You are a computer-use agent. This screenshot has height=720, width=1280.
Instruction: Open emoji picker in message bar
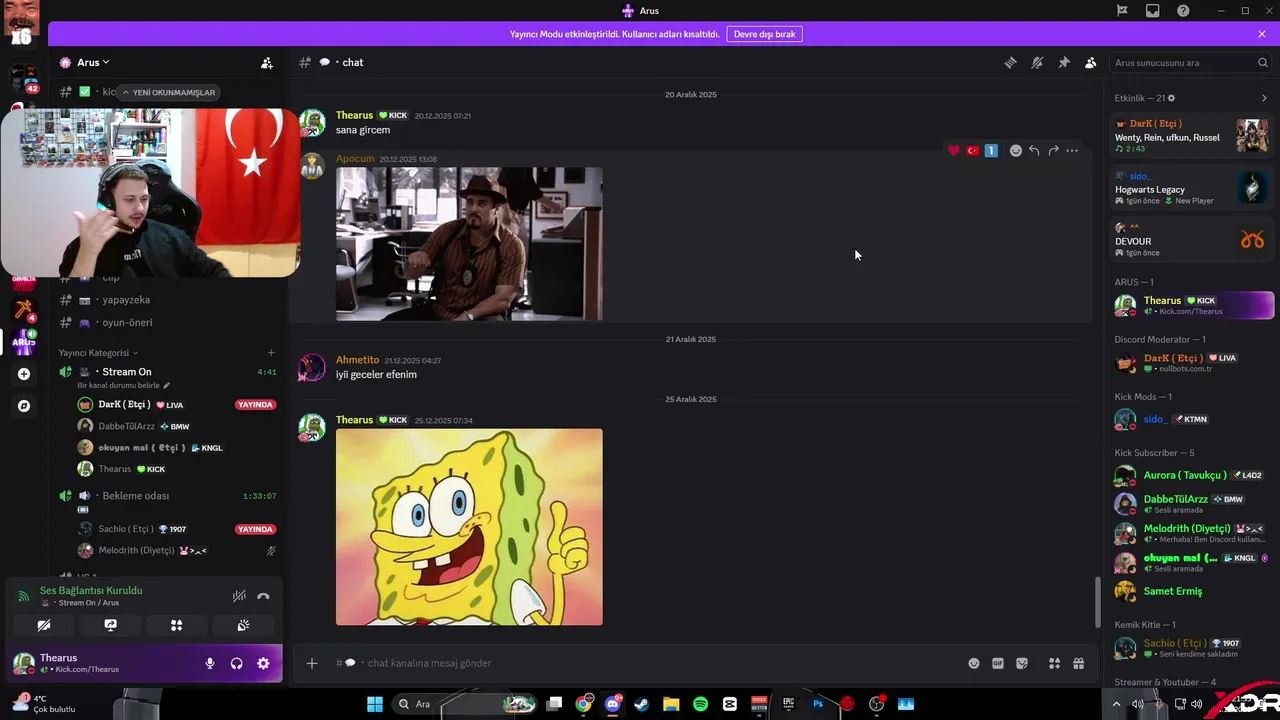point(974,663)
